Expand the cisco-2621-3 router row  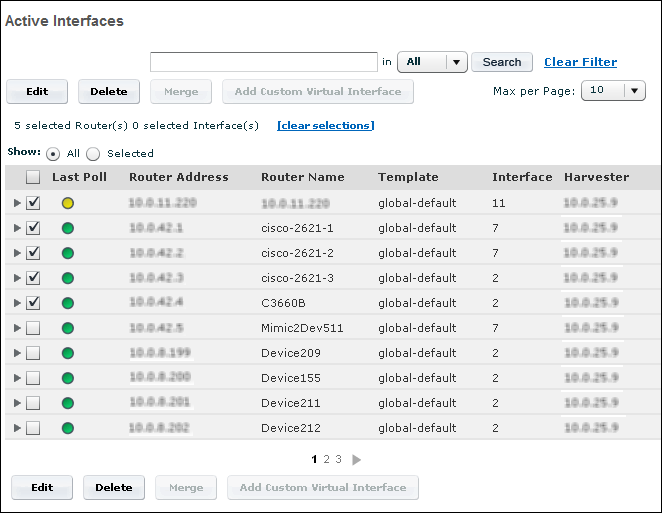coord(16,278)
